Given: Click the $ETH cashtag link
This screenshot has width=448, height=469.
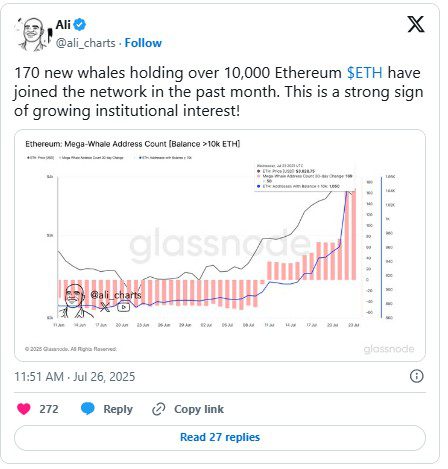Looking at the screenshot, I should [x=365, y=73].
